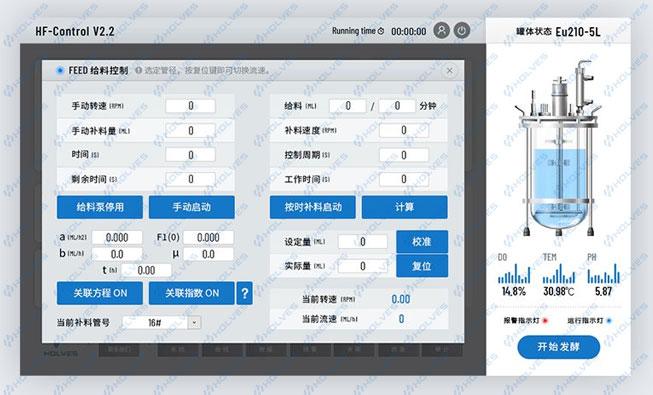This screenshot has width=653, height=395.
Task: Click the 手动启动 button
Action: tap(192, 207)
